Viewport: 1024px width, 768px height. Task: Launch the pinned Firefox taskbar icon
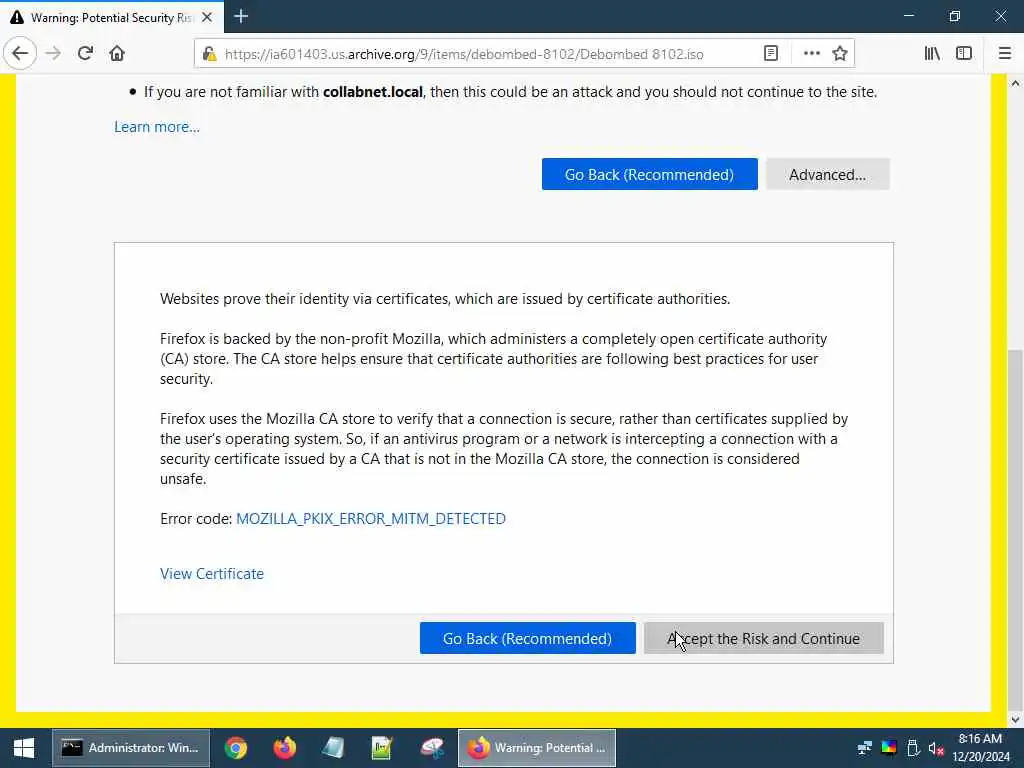tap(284, 748)
